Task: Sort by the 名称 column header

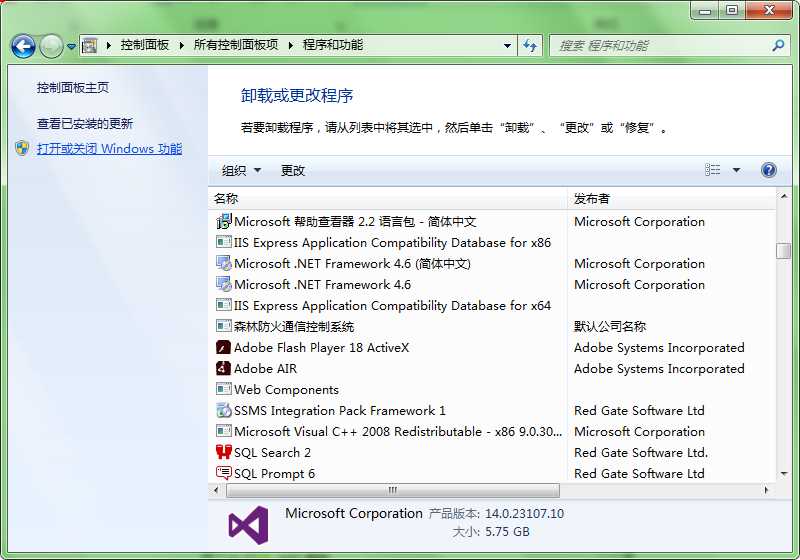Action: click(388, 198)
